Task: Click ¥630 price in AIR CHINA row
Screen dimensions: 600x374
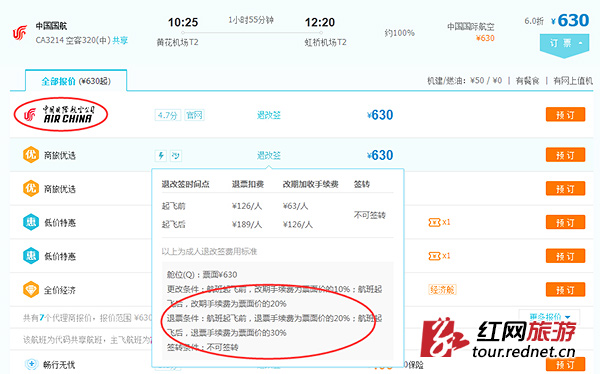Action: point(380,115)
